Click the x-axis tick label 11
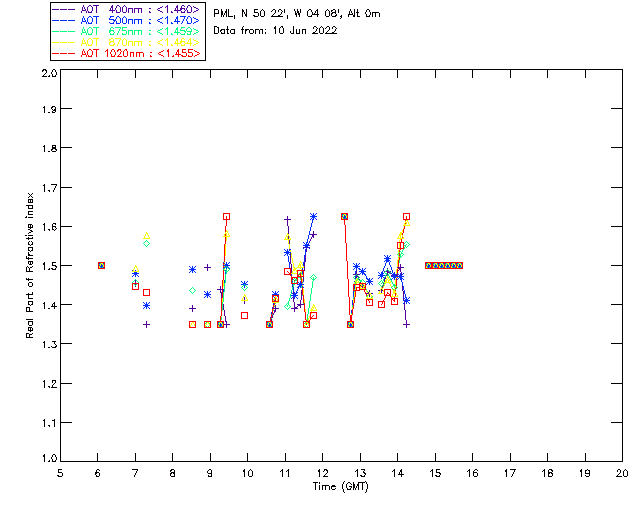The image size is (640, 512). click(x=285, y=473)
